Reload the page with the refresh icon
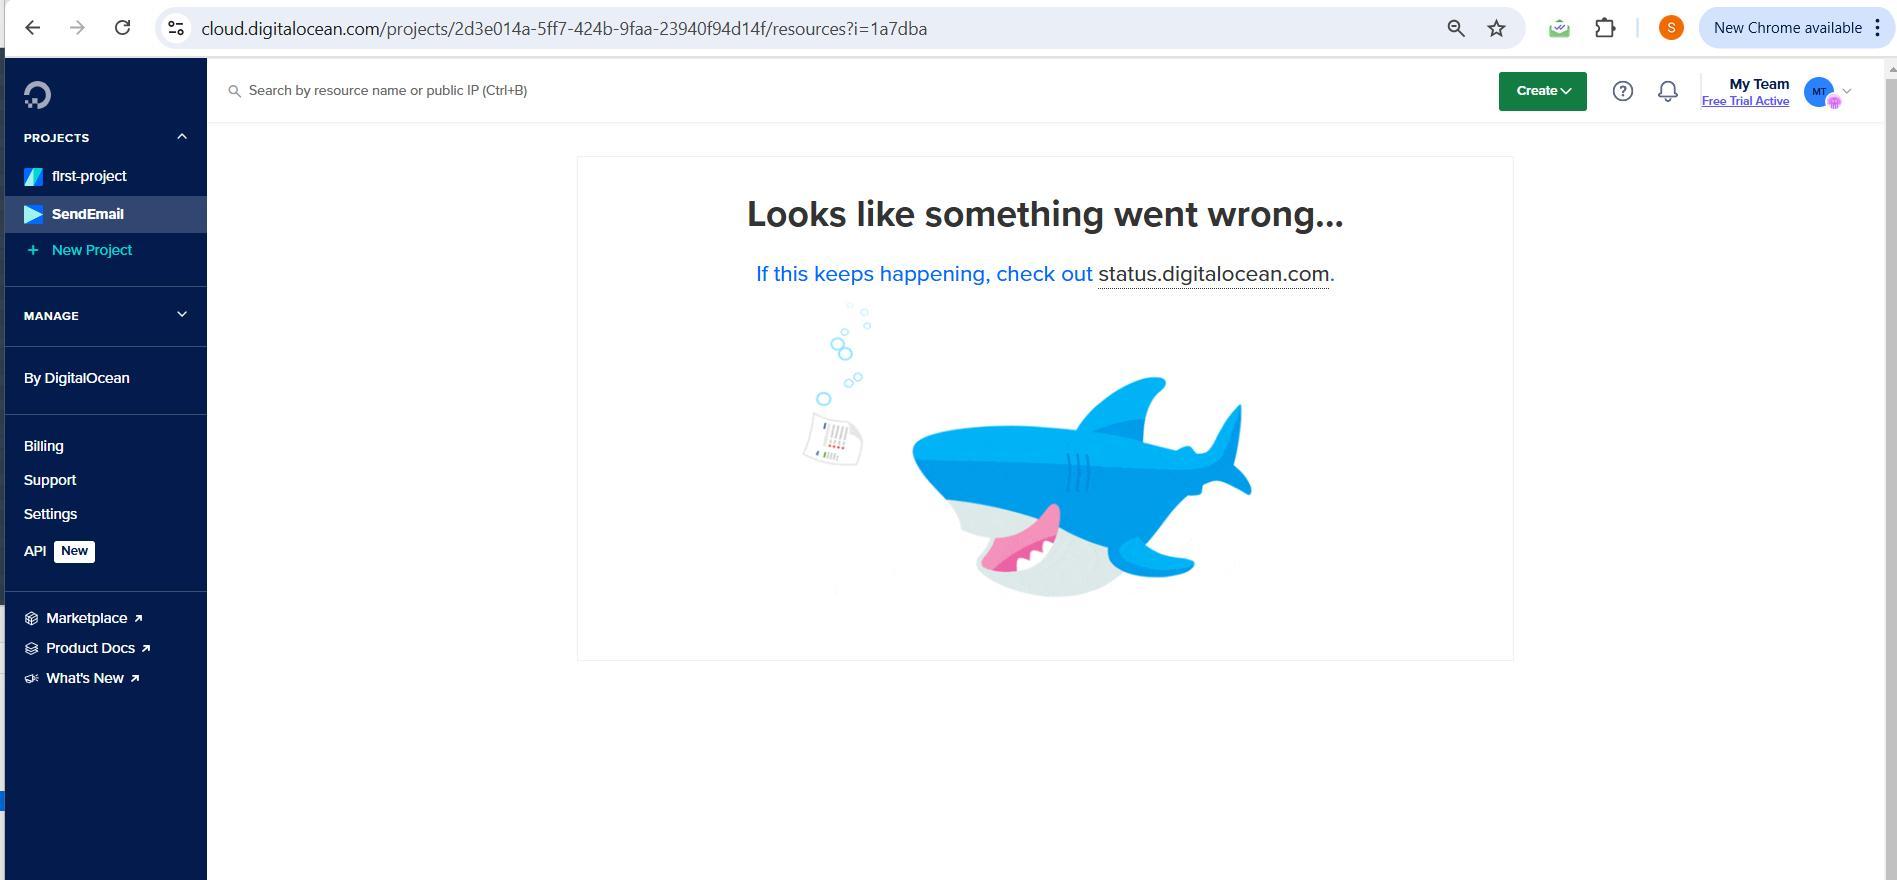1897x880 pixels. (122, 28)
